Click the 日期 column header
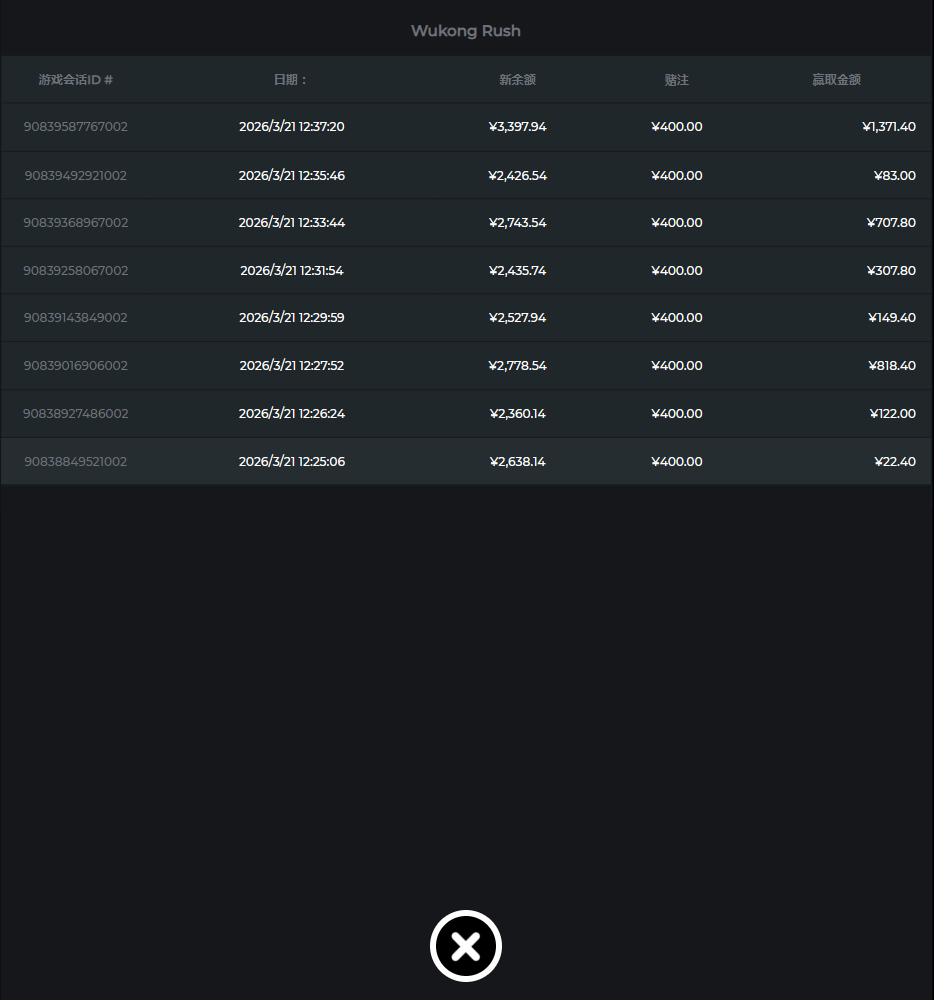934x1000 pixels. (x=291, y=80)
